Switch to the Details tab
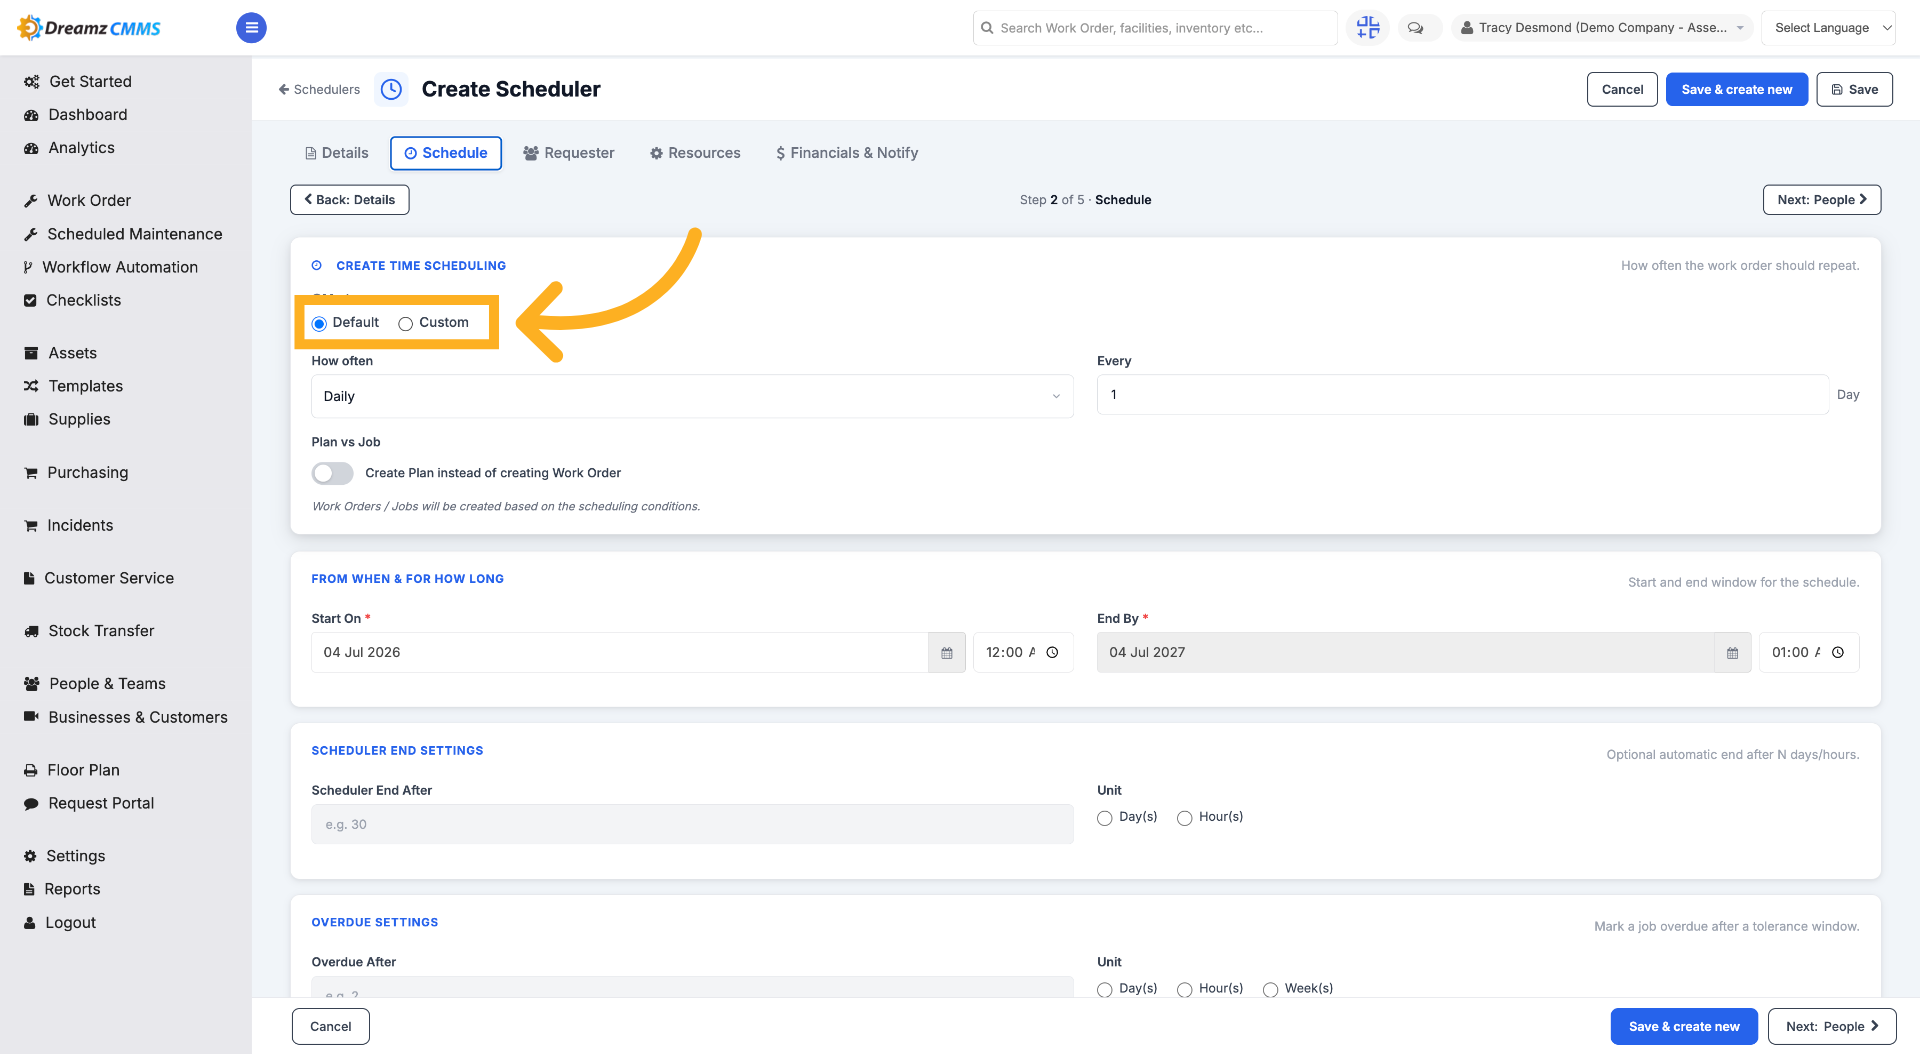The width and height of the screenshot is (1920, 1054). click(x=336, y=153)
